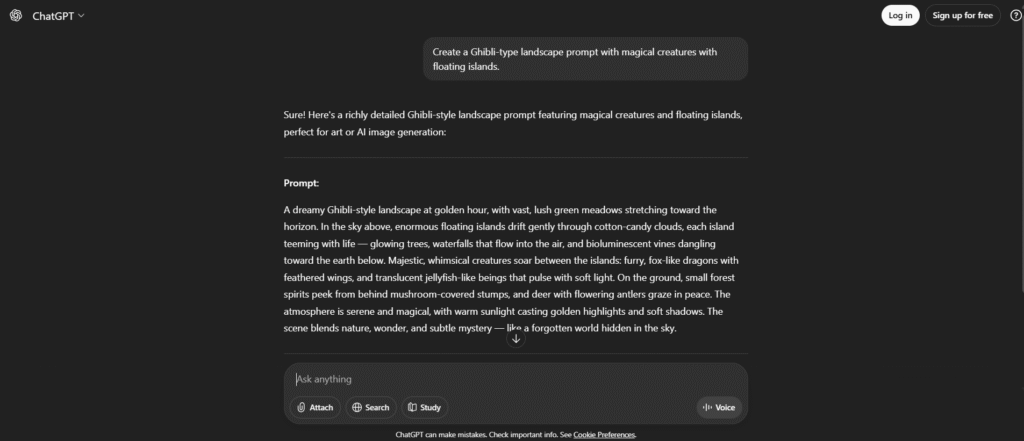The image size is (1024, 441).
Task: Open the ChatGPT model selector dropdown
Action: pyautogui.click(x=60, y=15)
